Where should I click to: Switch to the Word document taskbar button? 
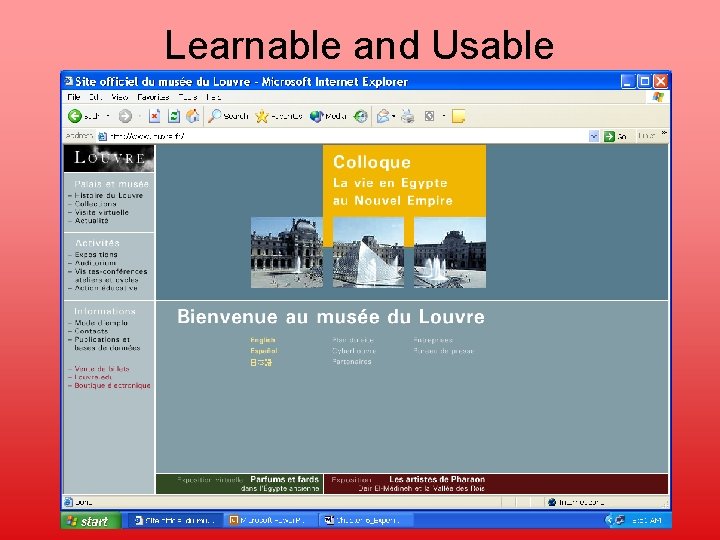(x=366, y=521)
